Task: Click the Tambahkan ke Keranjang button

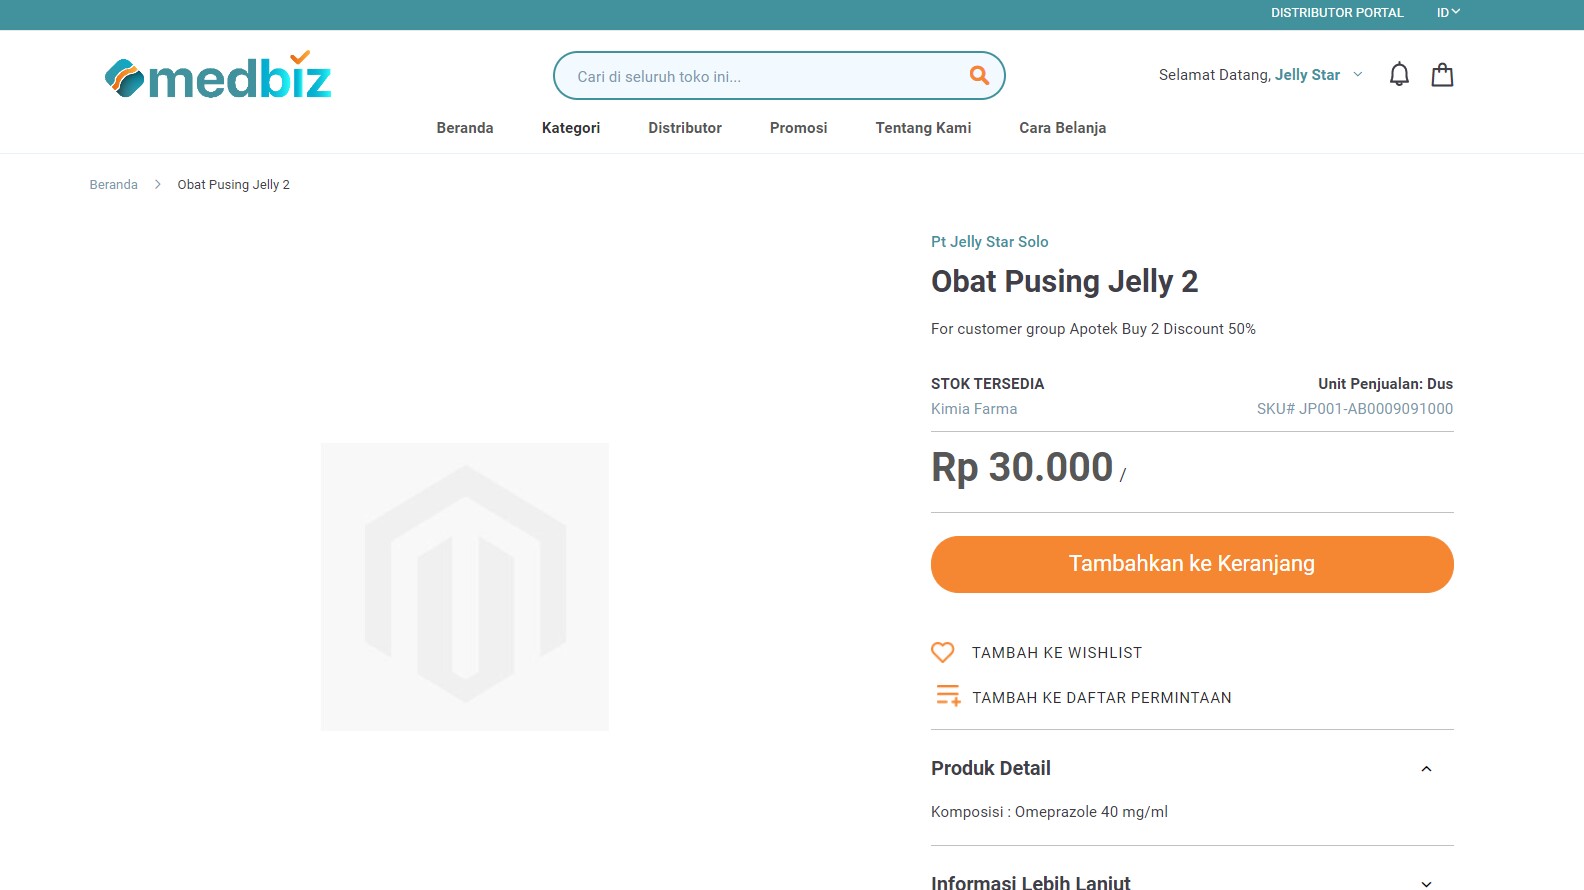Action: 1191,563
